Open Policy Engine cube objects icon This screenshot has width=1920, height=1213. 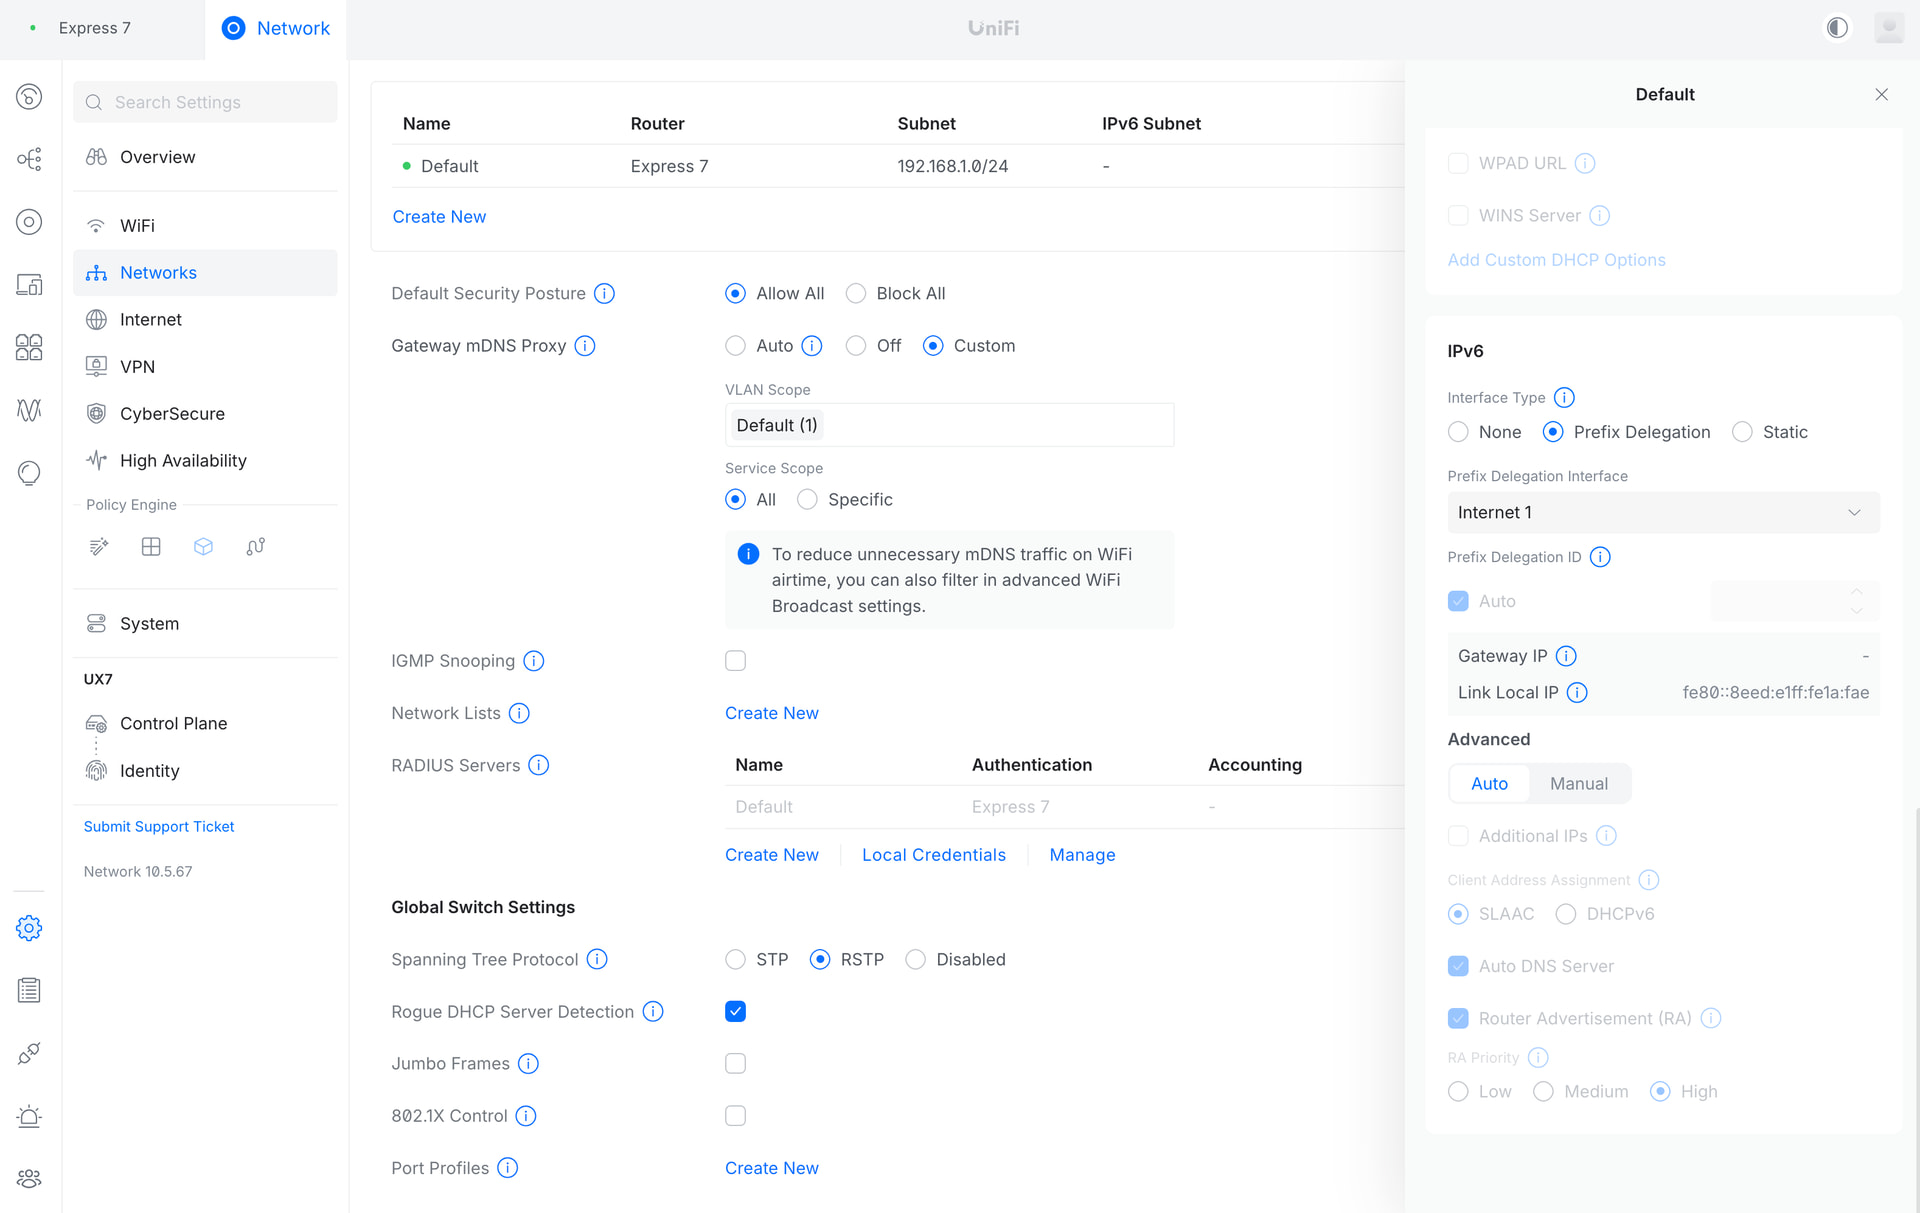pos(203,546)
